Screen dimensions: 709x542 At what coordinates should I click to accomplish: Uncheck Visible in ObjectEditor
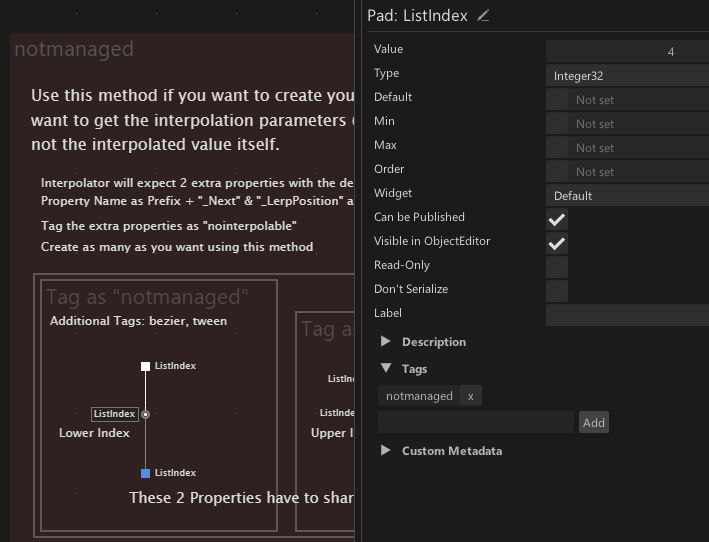(557, 243)
